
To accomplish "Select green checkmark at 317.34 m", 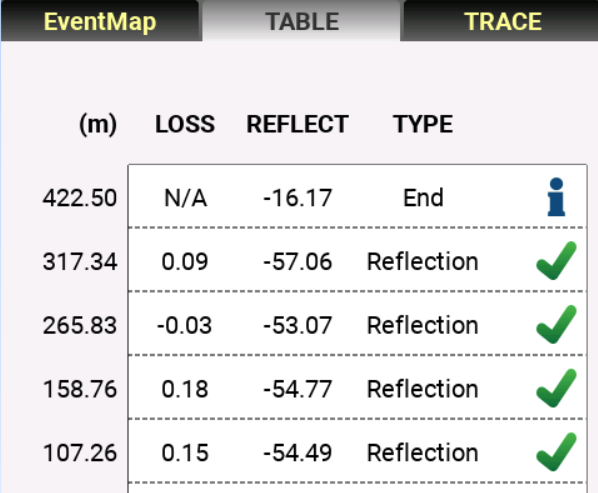I will coord(556,261).
